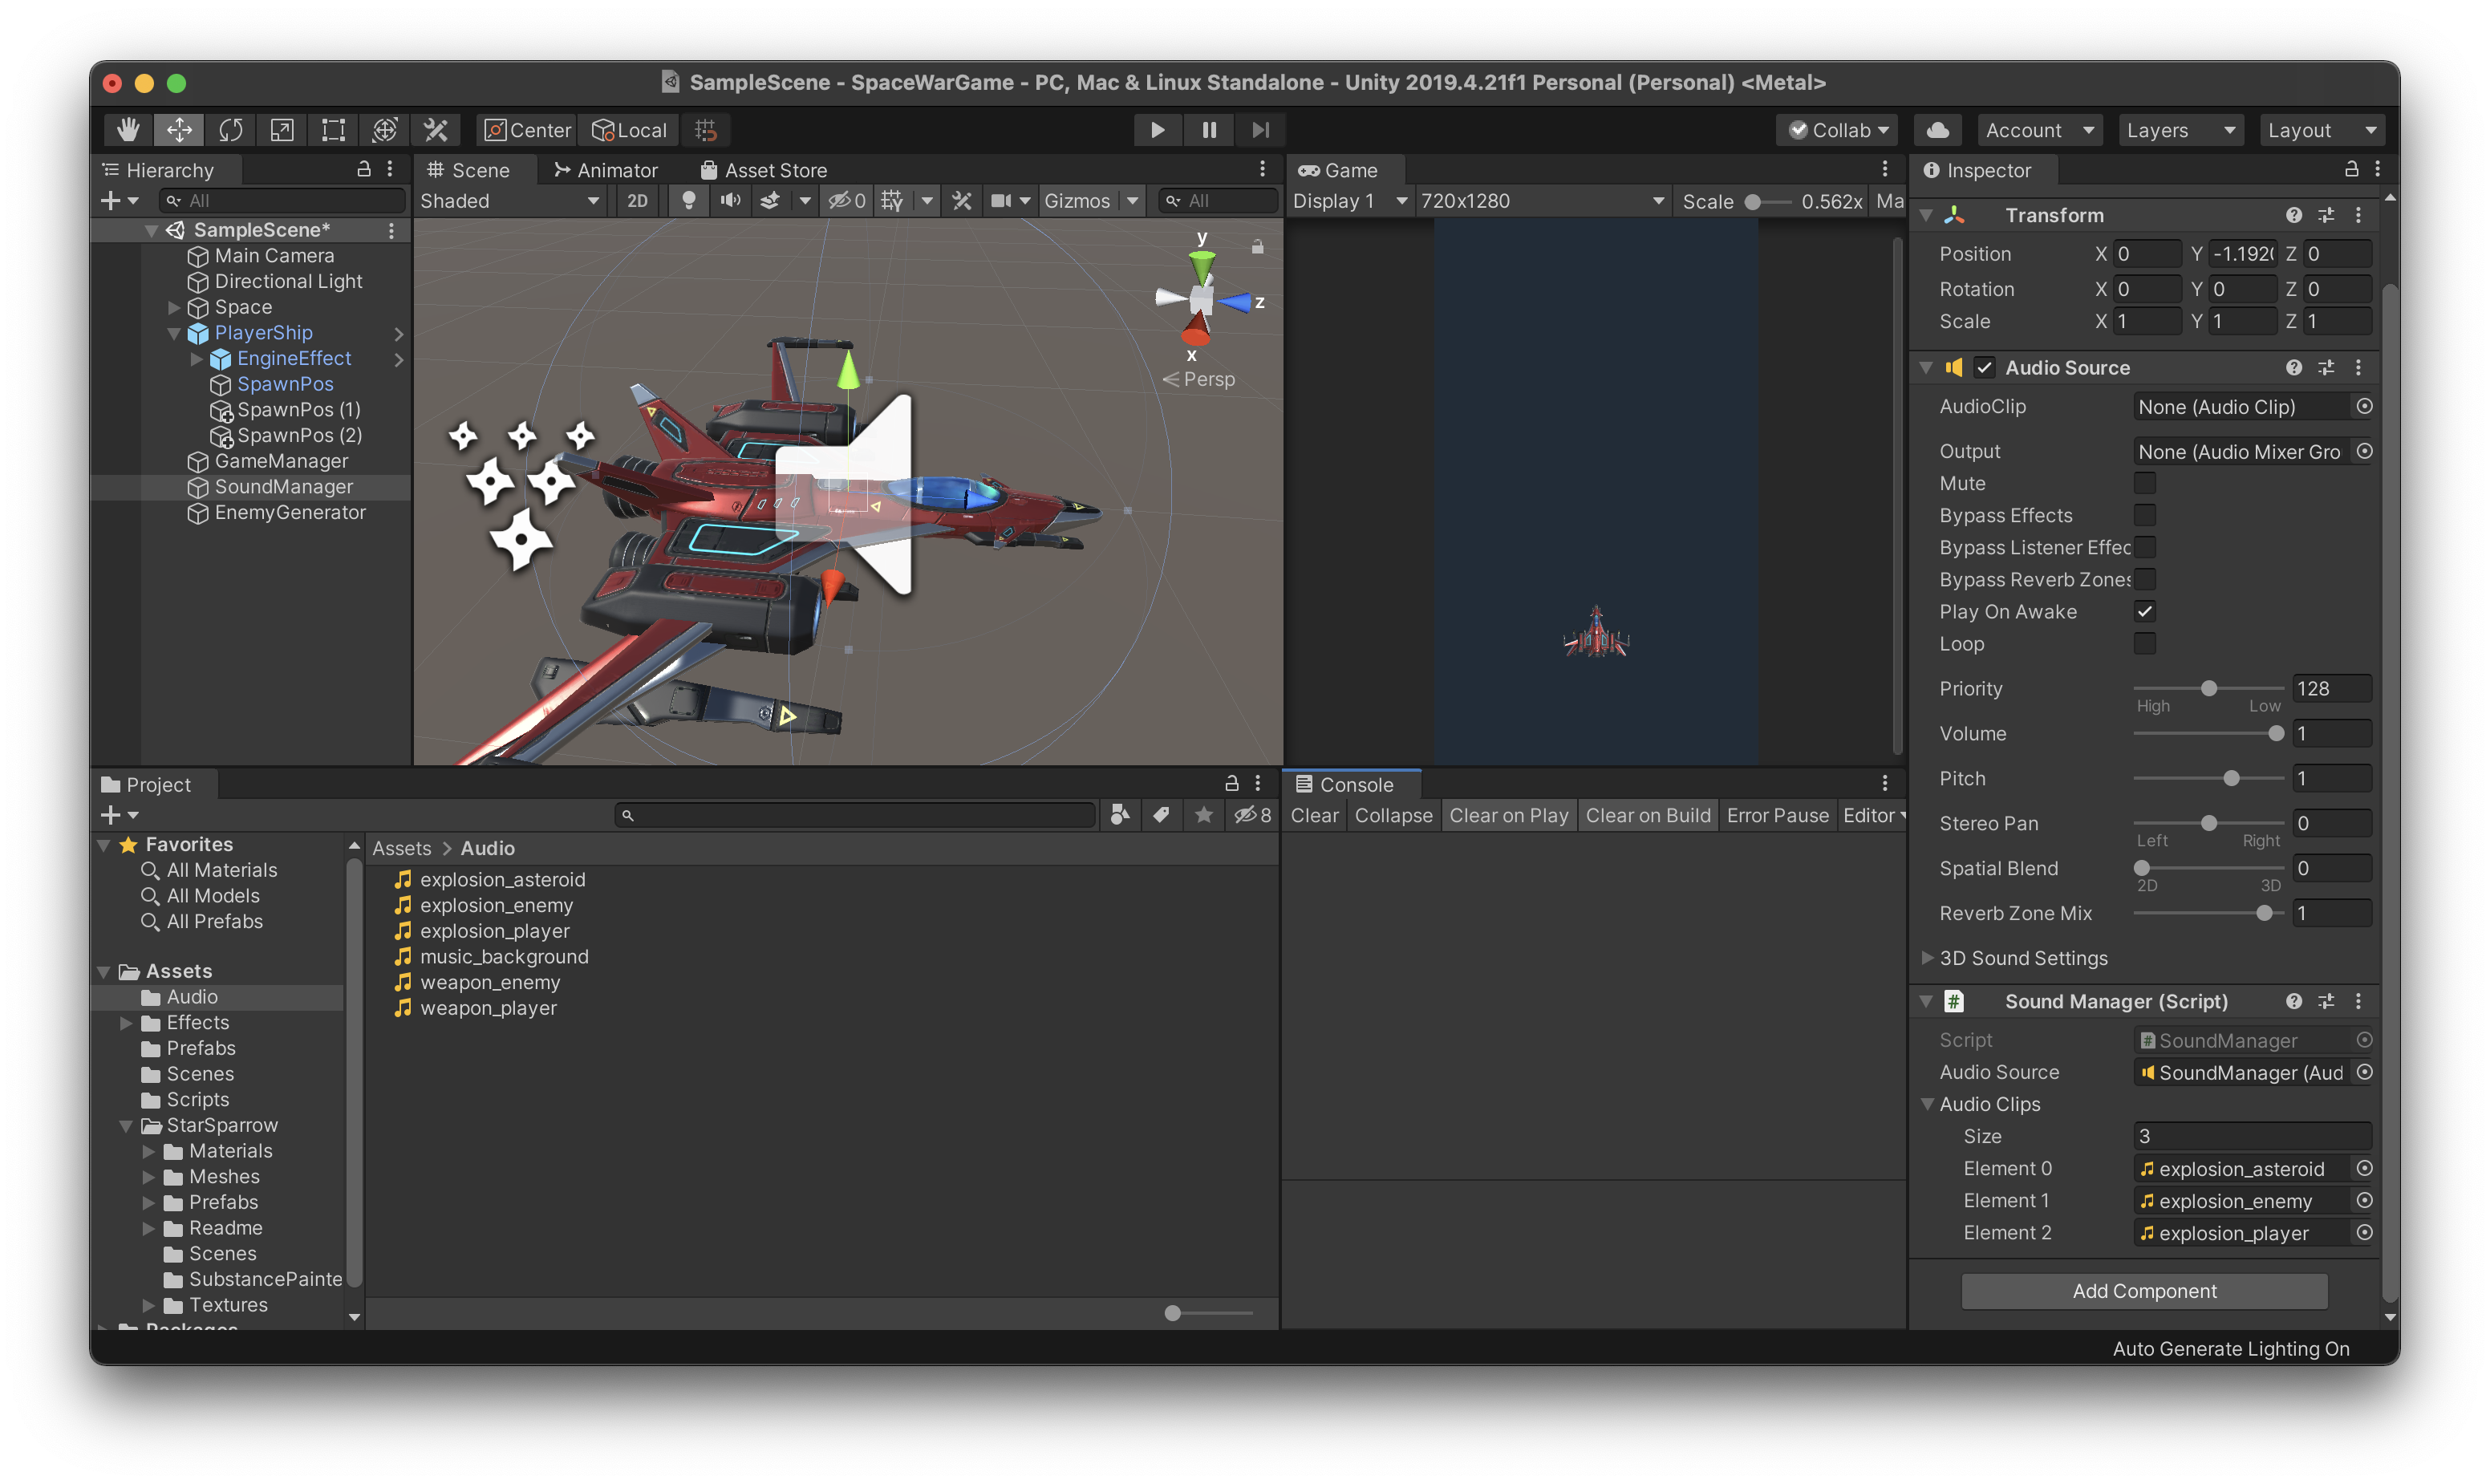Click the Pause button

pos(1208,130)
